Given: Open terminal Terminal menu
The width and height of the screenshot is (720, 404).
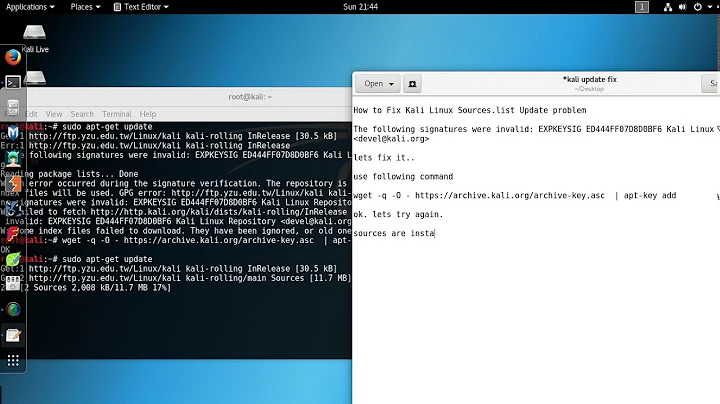Looking at the screenshot, I should tap(117, 114).
